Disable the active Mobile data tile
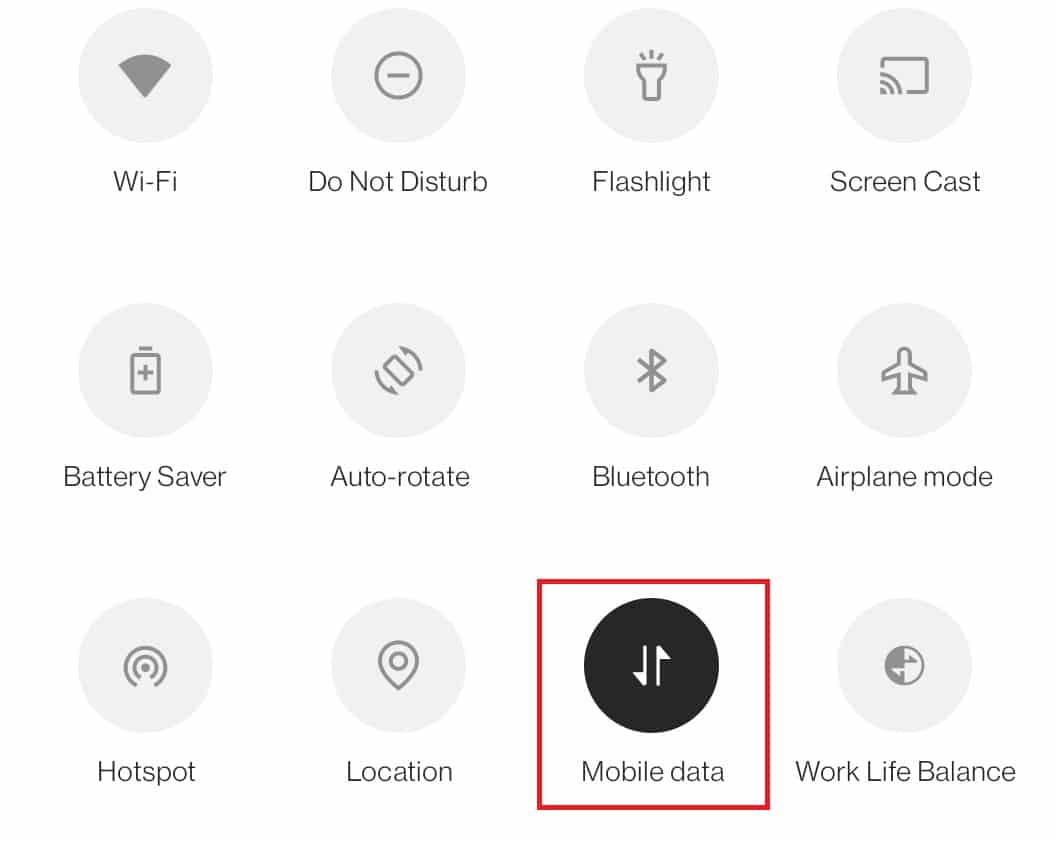The width and height of the screenshot is (1055, 841). click(651, 665)
